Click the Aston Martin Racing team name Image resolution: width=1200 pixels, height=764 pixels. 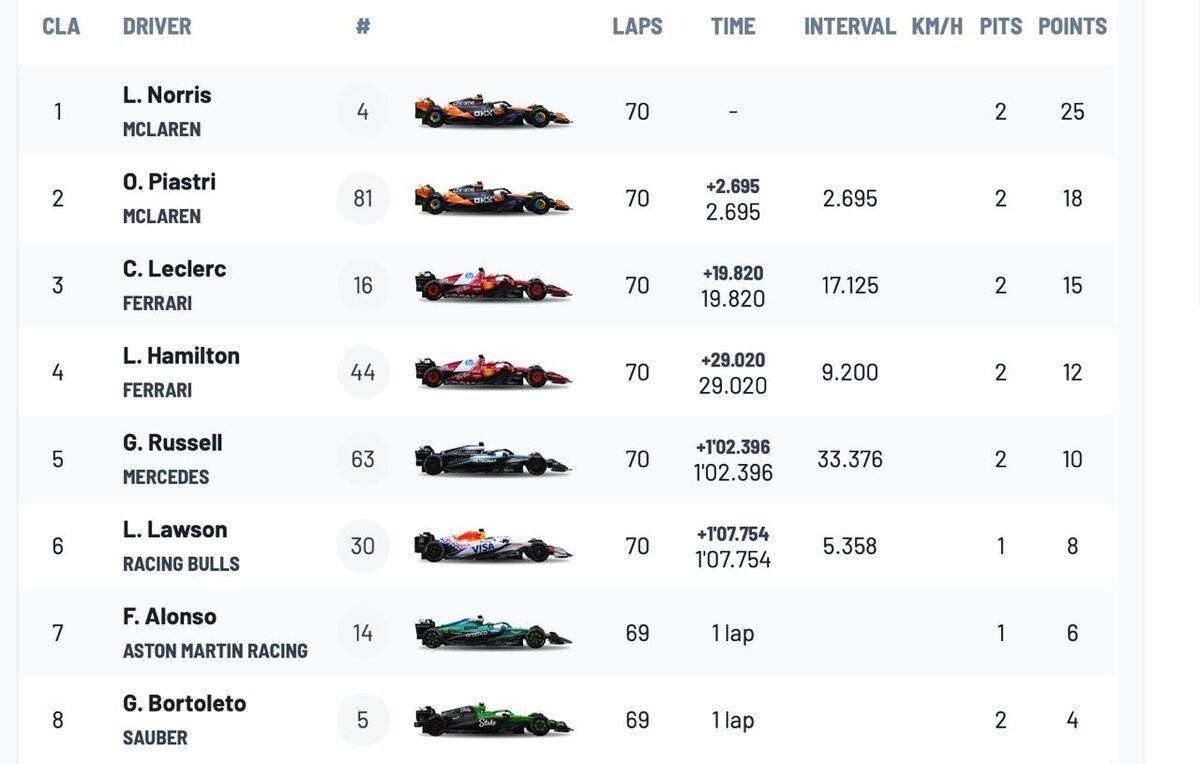215,651
